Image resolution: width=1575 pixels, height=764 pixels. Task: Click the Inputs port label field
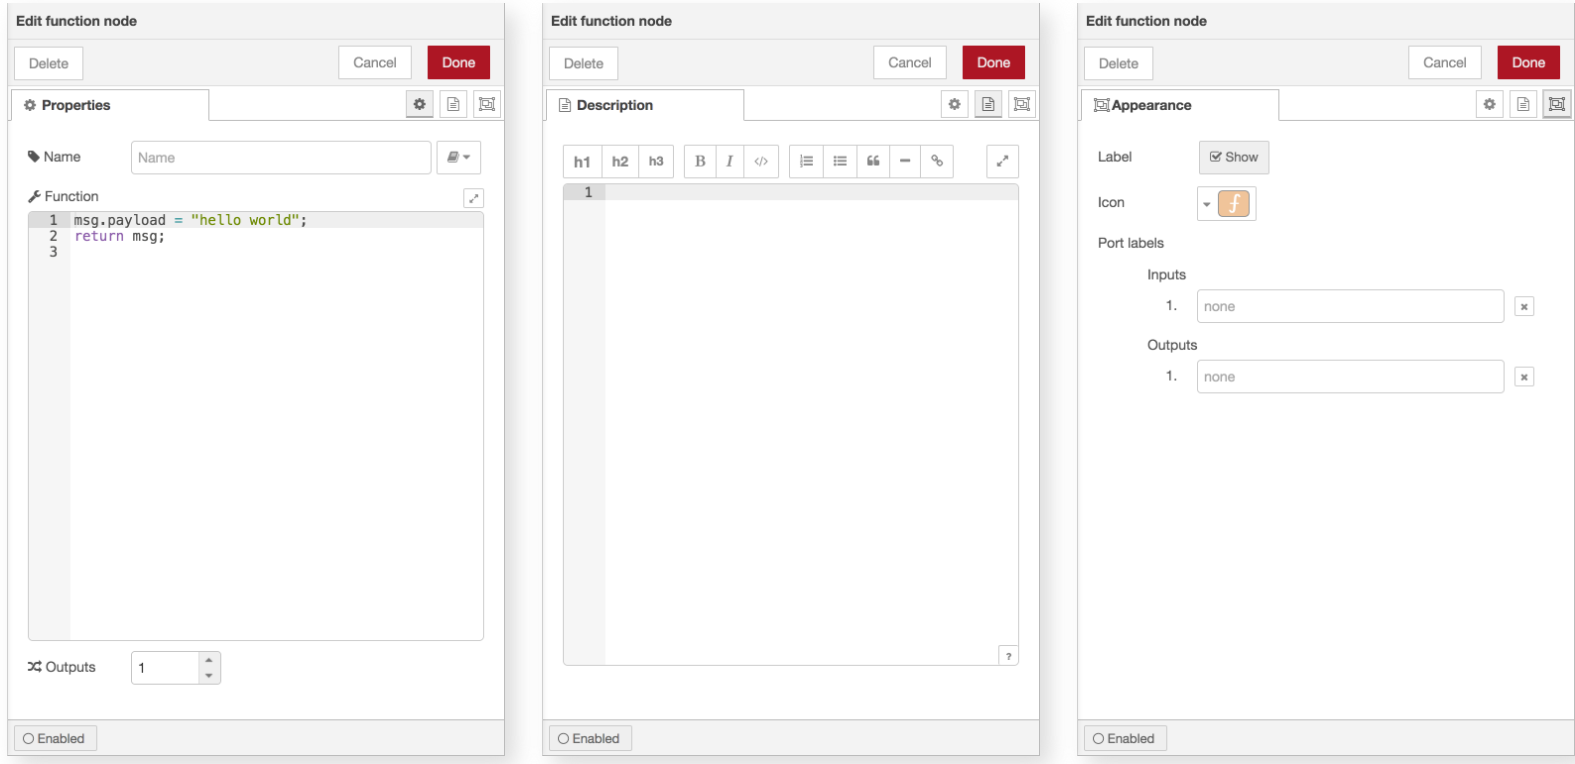(1350, 306)
